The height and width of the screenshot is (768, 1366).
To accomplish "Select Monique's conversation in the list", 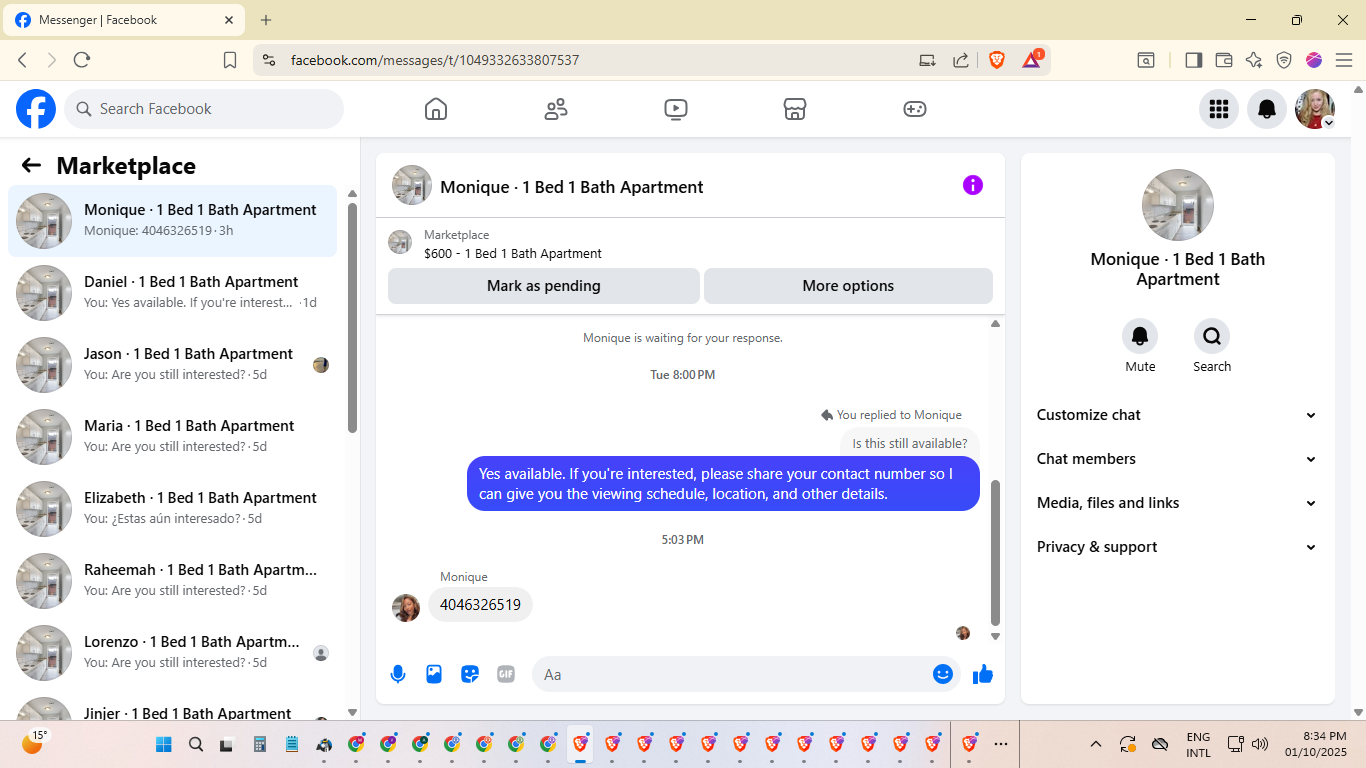I will [172, 221].
